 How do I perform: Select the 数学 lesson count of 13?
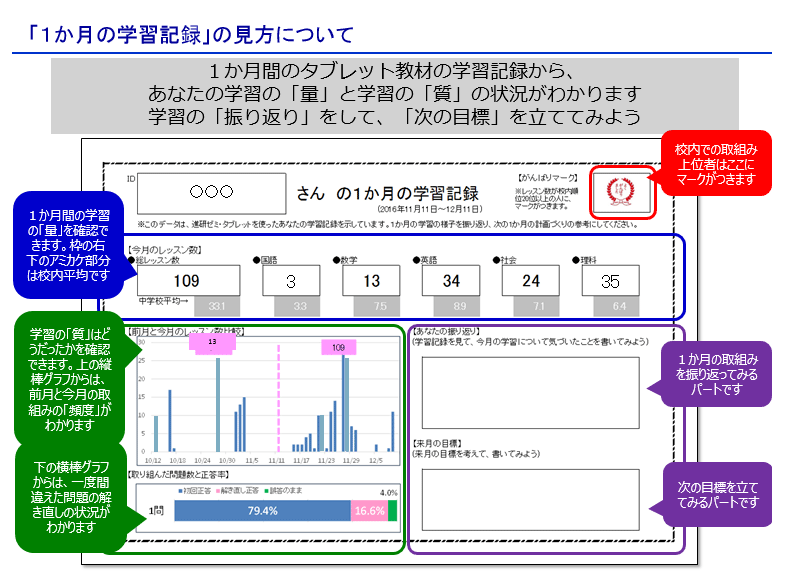371,281
